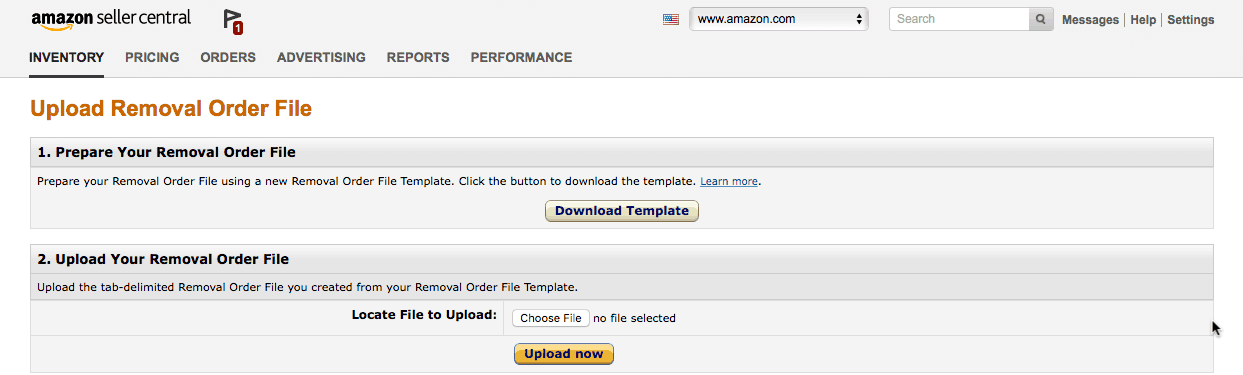Screen dimensions: 1243x375
Task: Open the flag notifications icon
Action: point(233,21)
